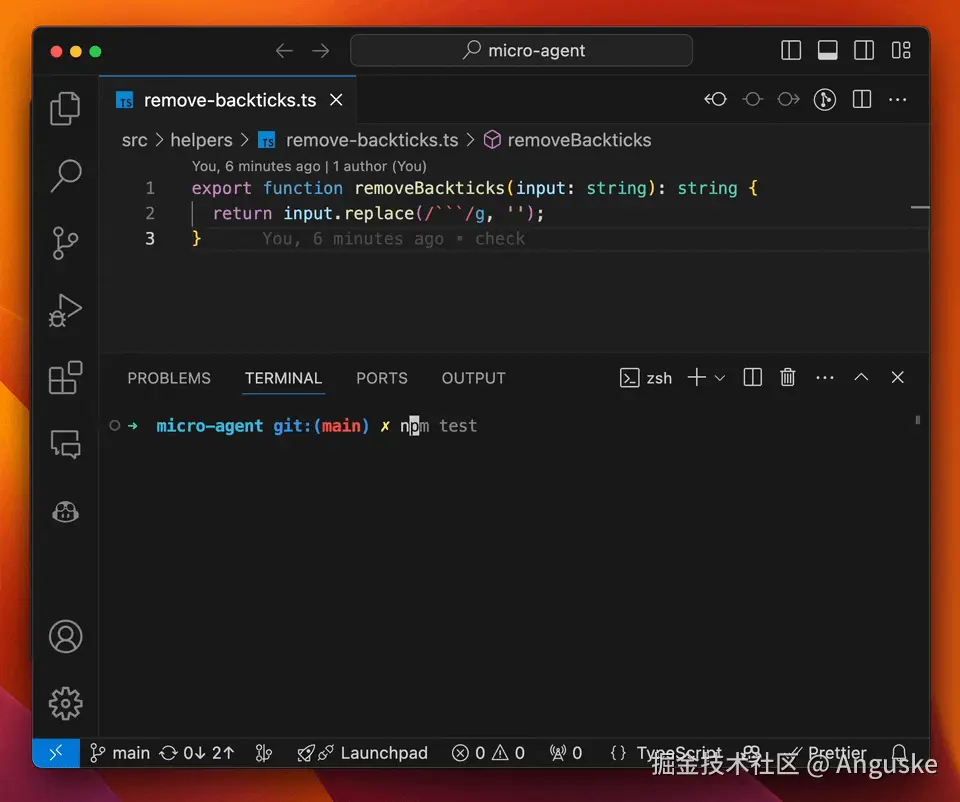Screen dimensions: 960x802
Task: Open the Chat view in activity bar
Action: [x=65, y=444]
